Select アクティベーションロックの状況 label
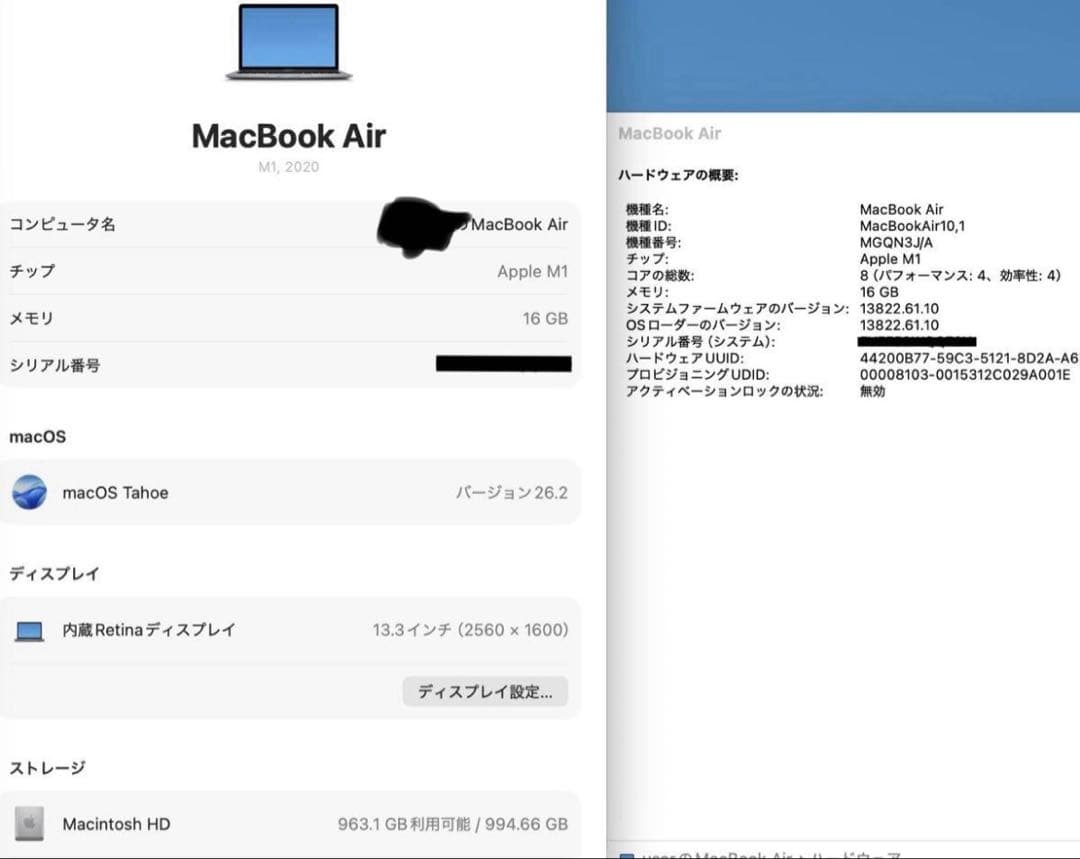 point(724,391)
